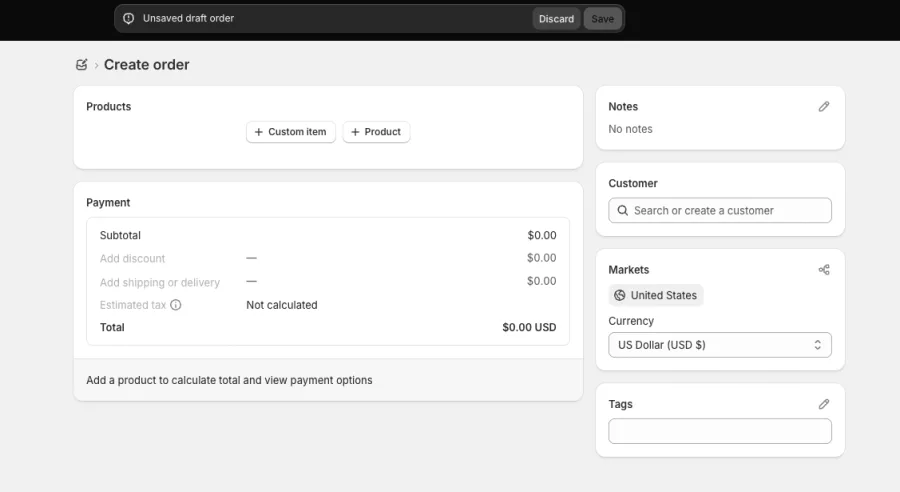Add a Product to the order
900x492 pixels.
tap(376, 132)
